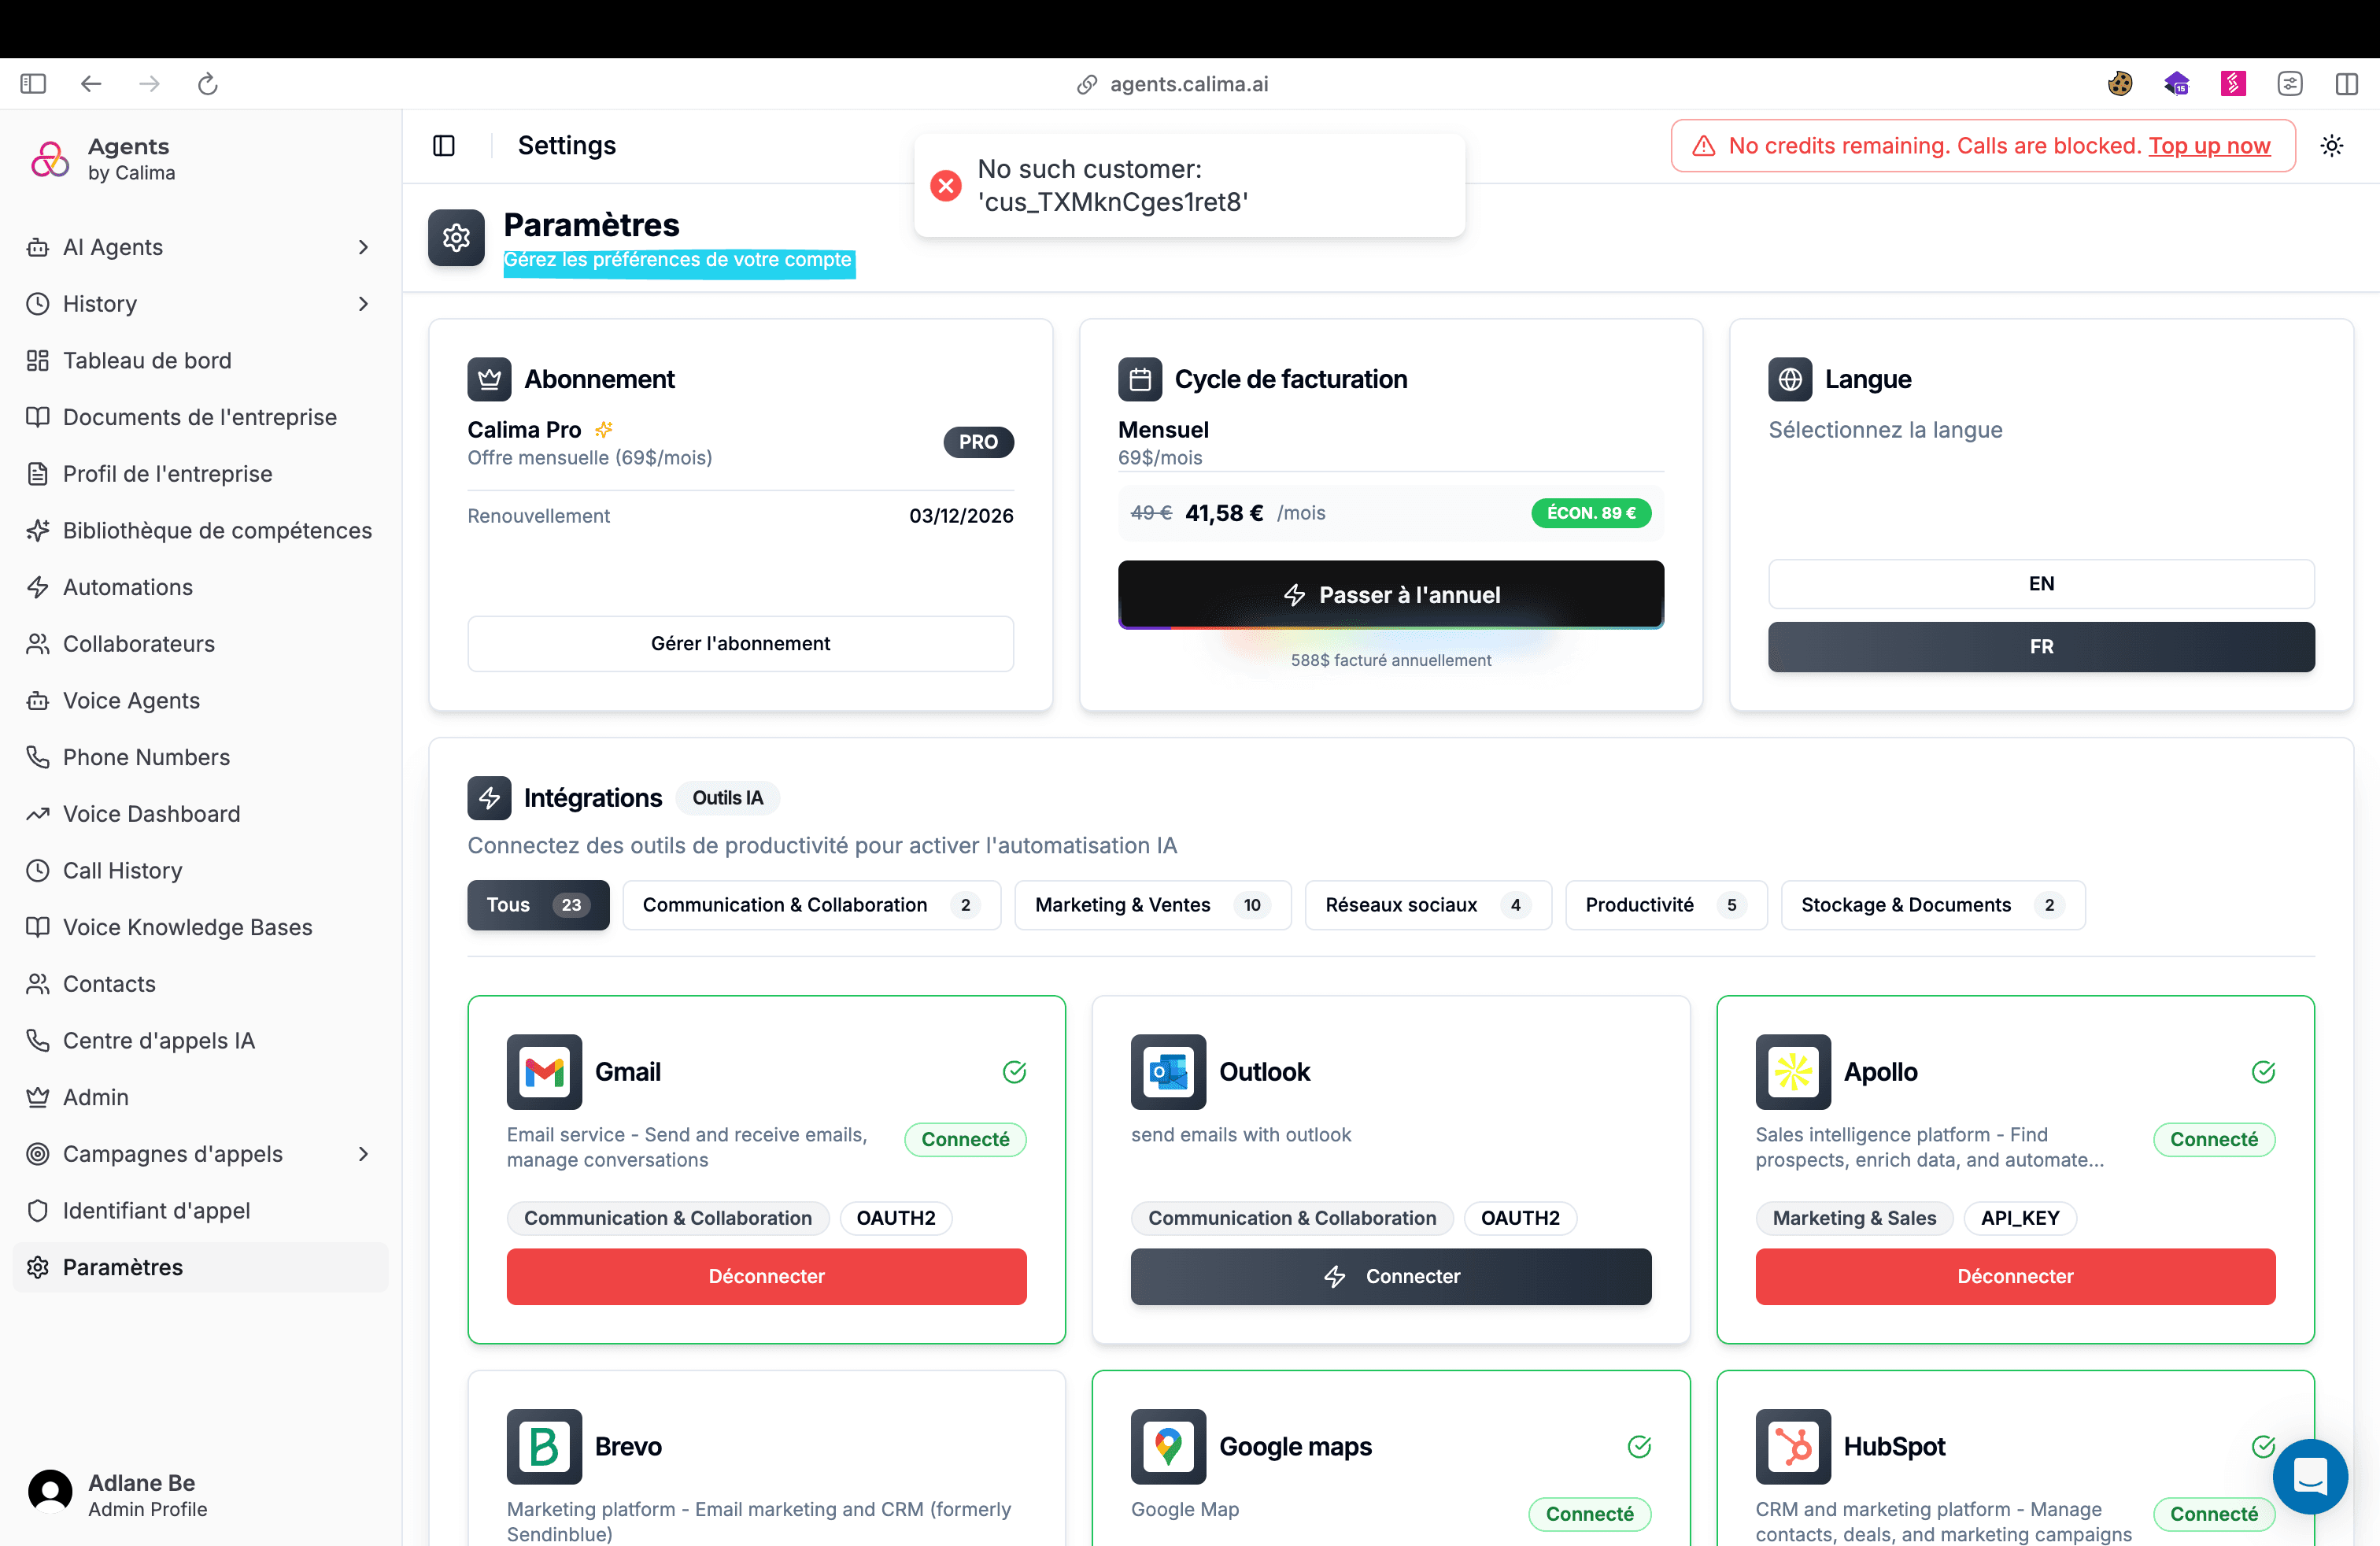Click the Top up now link
This screenshot has height=1546, width=2380.
[x=2209, y=146]
